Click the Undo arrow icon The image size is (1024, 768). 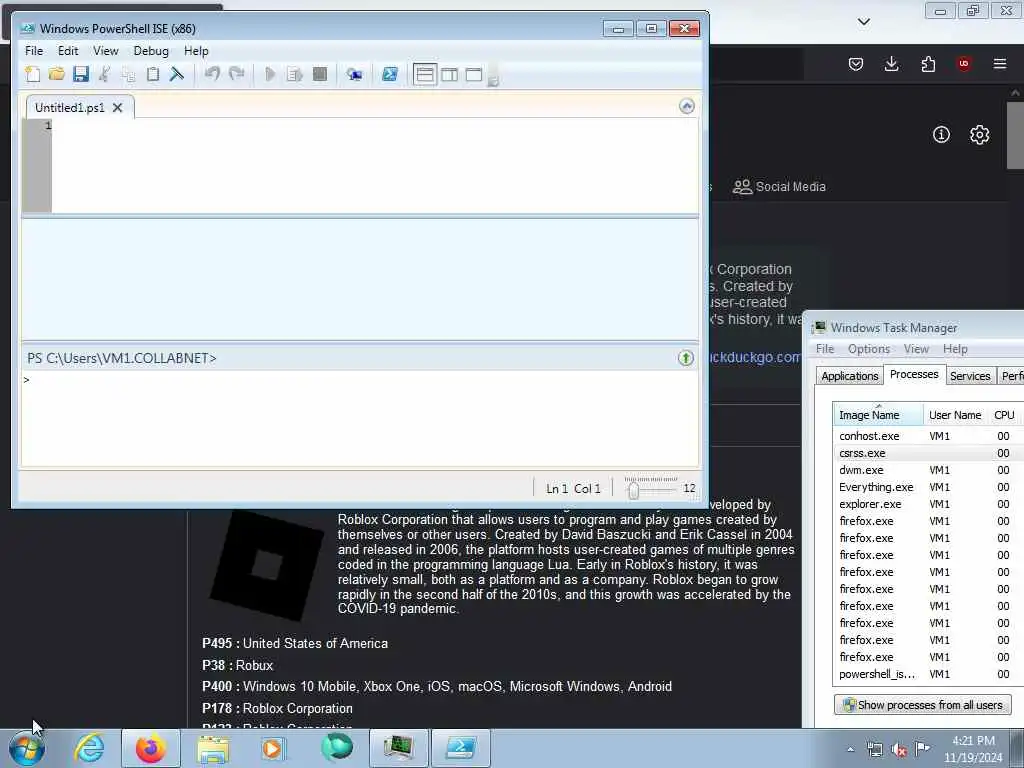click(x=212, y=74)
